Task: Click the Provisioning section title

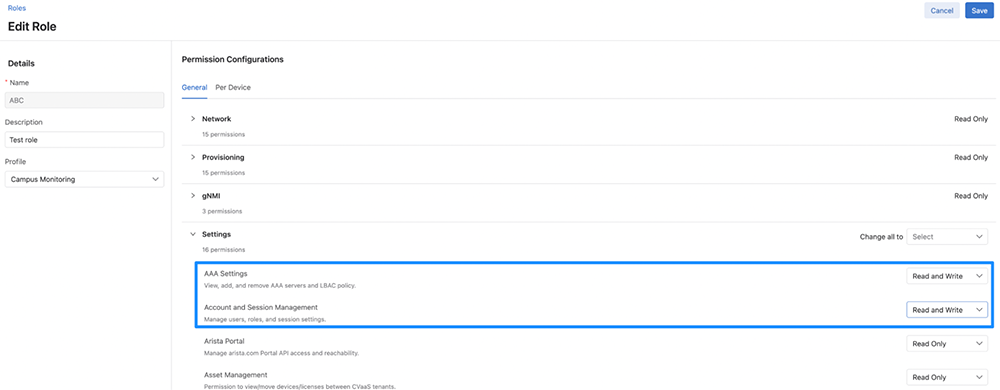Action: (223, 157)
